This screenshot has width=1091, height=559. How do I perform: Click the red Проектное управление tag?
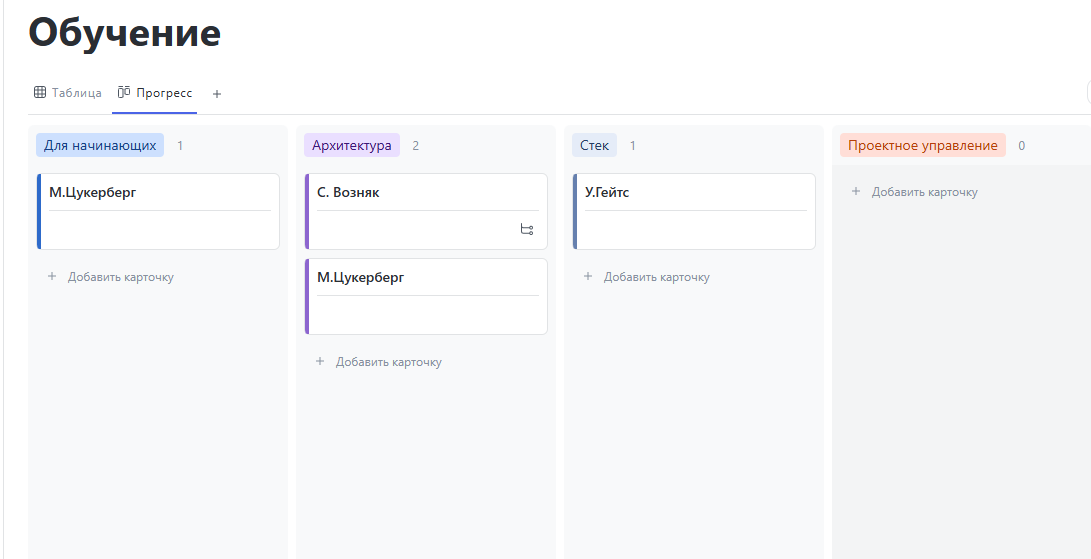tap(922, 146)
